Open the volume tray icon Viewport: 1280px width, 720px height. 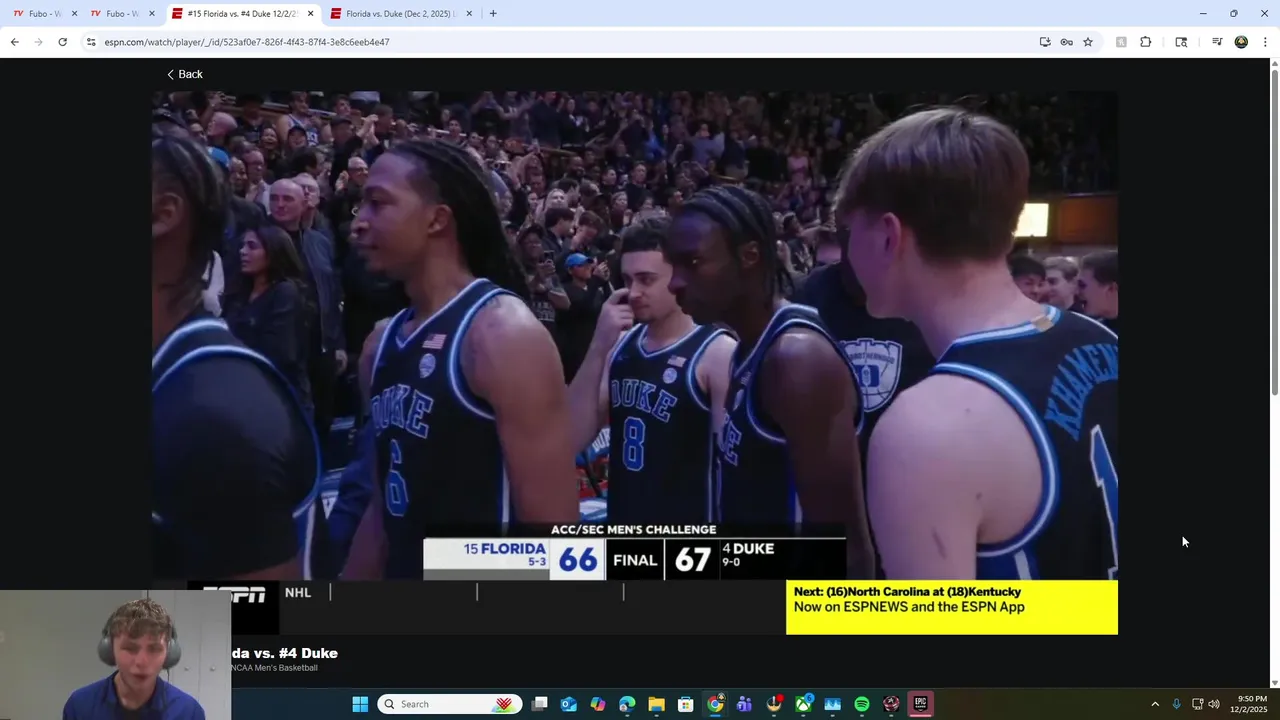coord(1214,704)
